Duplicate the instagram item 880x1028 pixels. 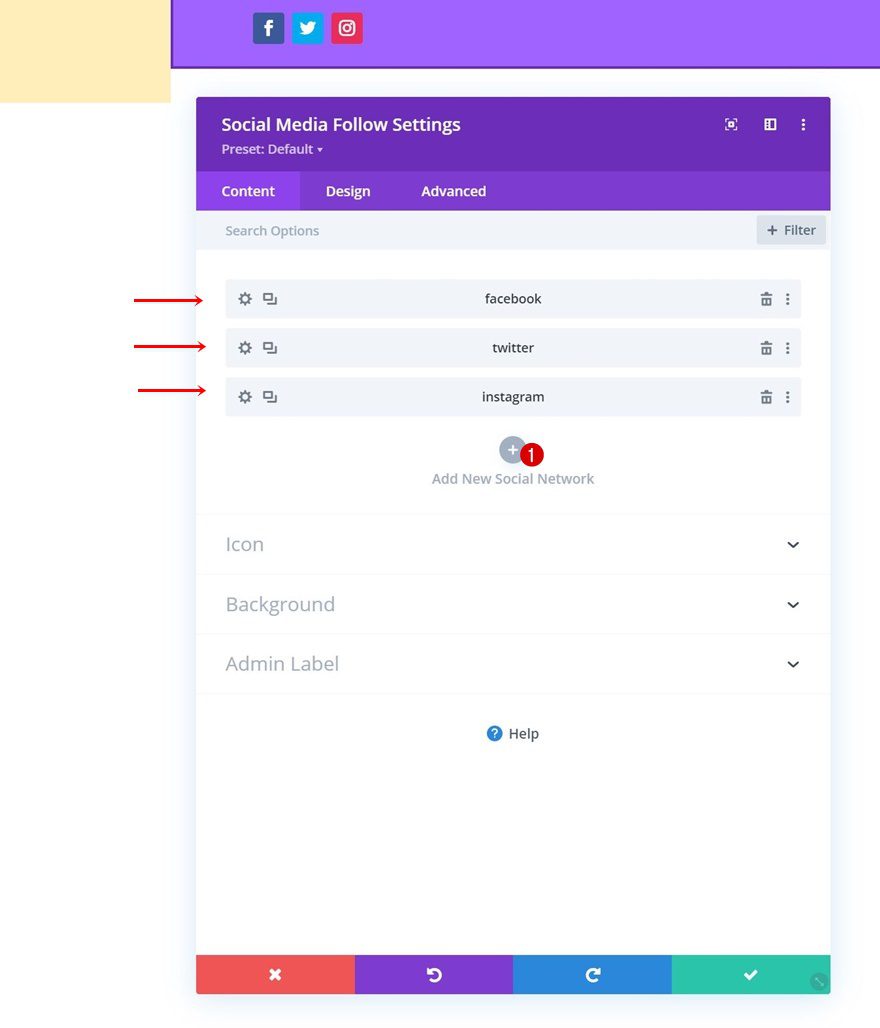(270, 397)
